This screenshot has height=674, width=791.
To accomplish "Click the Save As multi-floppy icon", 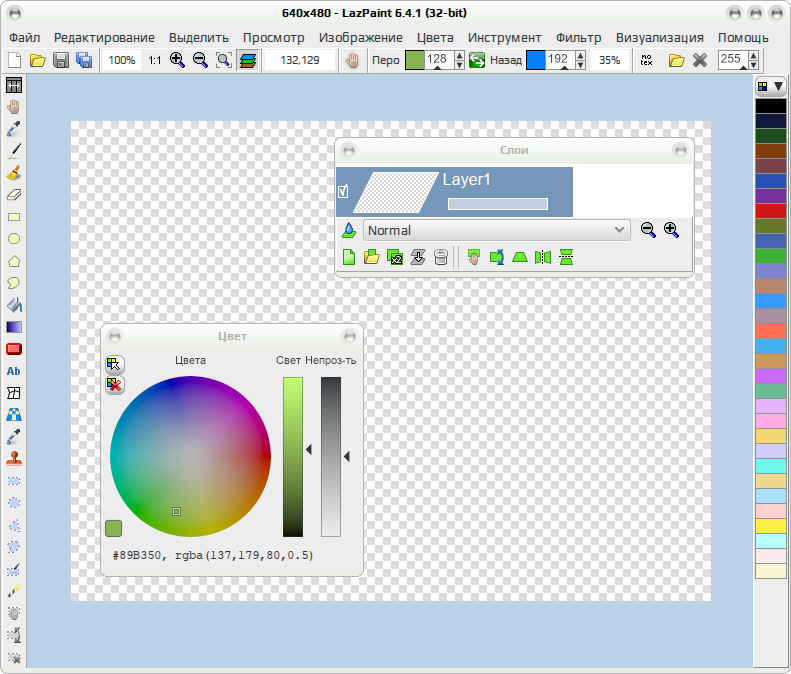I will click(84, 61).
